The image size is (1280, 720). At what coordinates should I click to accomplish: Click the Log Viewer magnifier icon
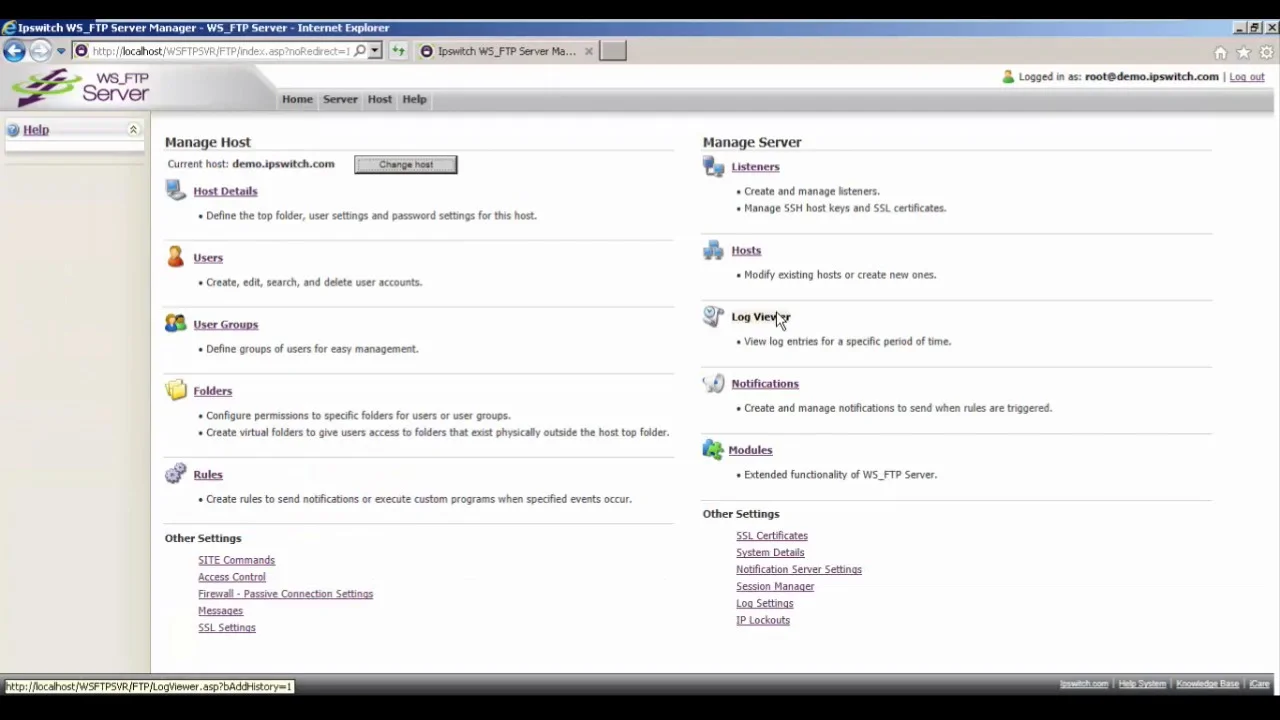(x=713, y=316)
